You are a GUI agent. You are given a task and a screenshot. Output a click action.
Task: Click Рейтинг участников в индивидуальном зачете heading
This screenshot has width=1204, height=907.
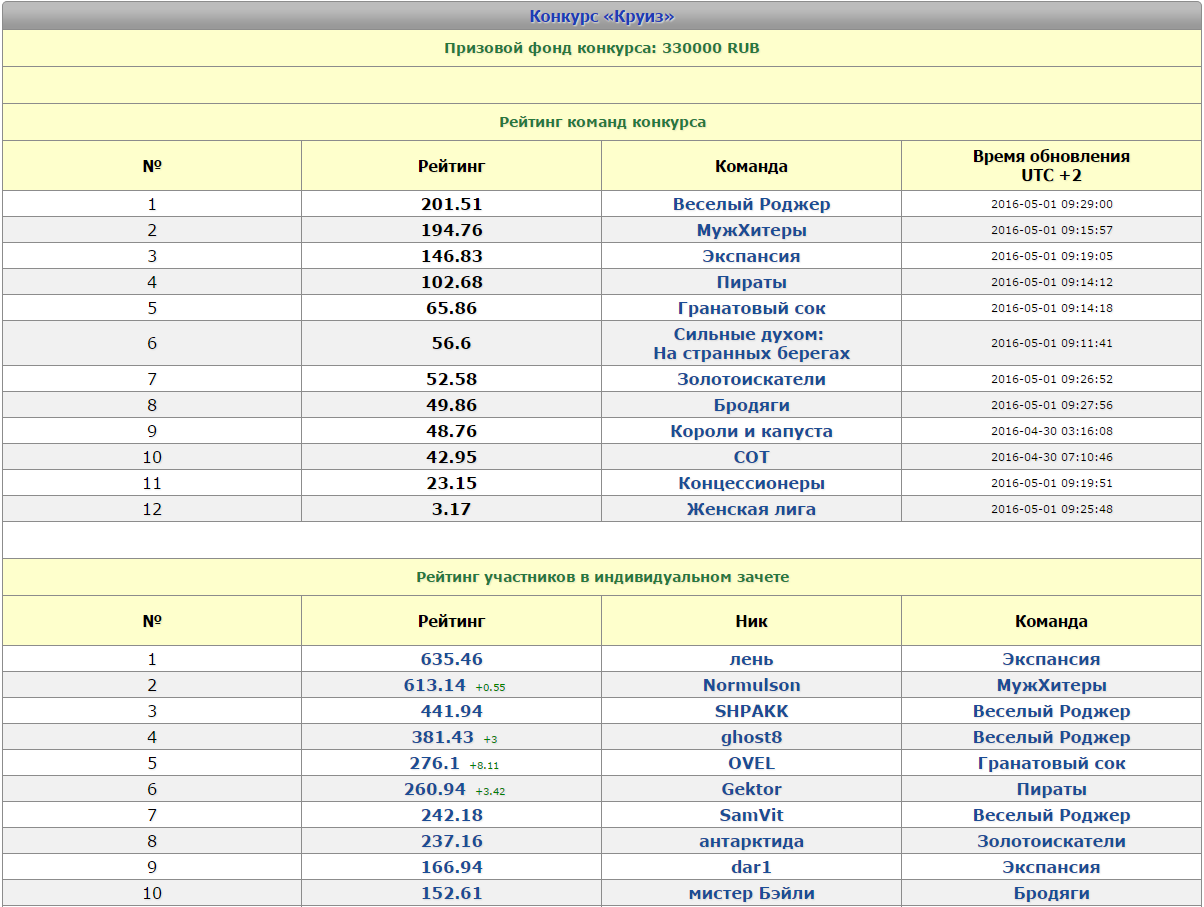click(602, 577)
